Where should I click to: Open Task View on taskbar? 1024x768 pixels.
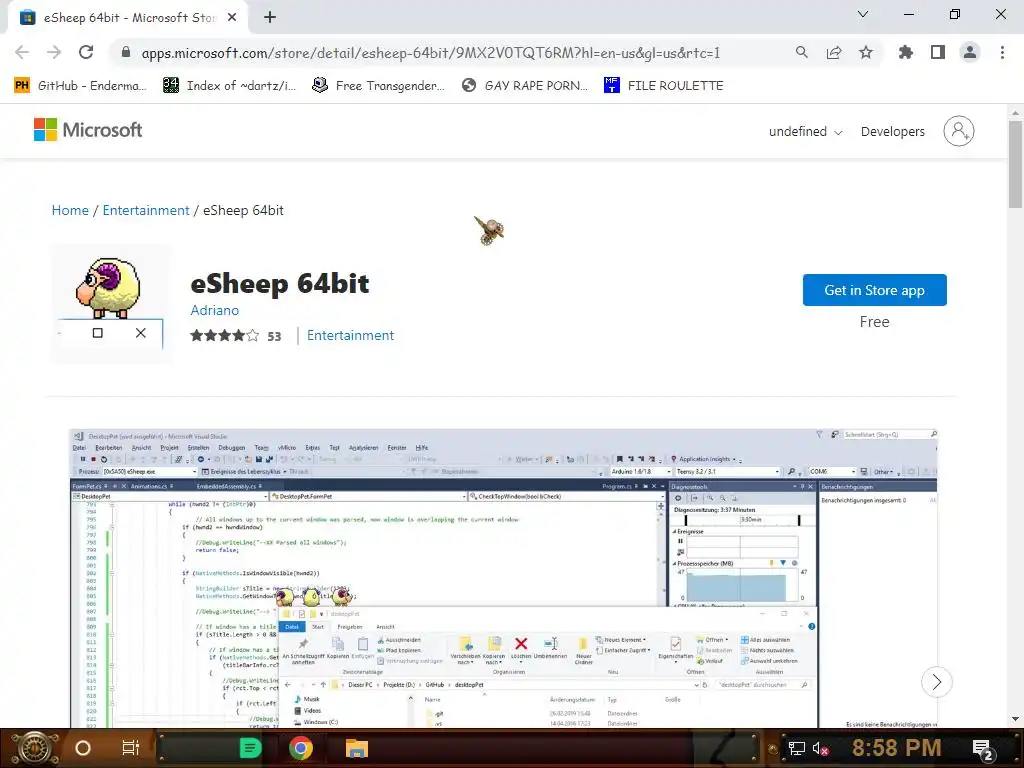point(131,748)
